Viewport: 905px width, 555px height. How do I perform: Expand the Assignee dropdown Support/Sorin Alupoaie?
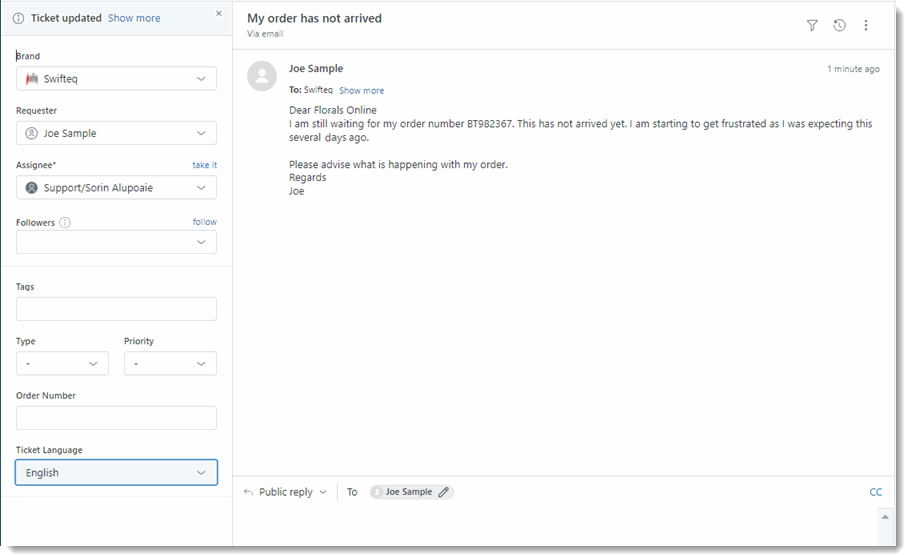coord(117,188)
